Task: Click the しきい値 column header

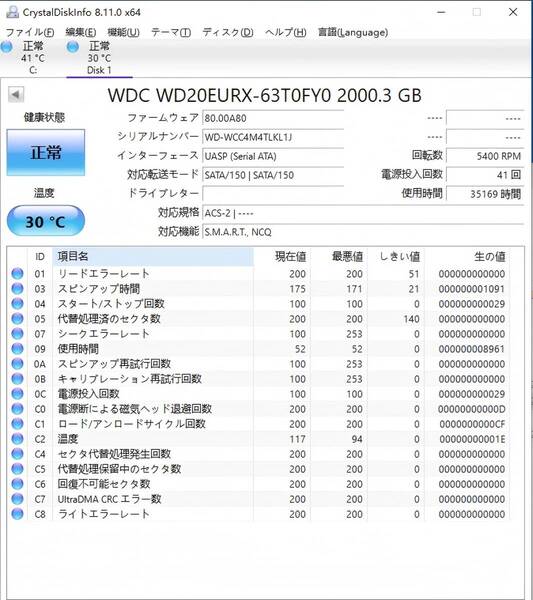Action: coord(396,256)
